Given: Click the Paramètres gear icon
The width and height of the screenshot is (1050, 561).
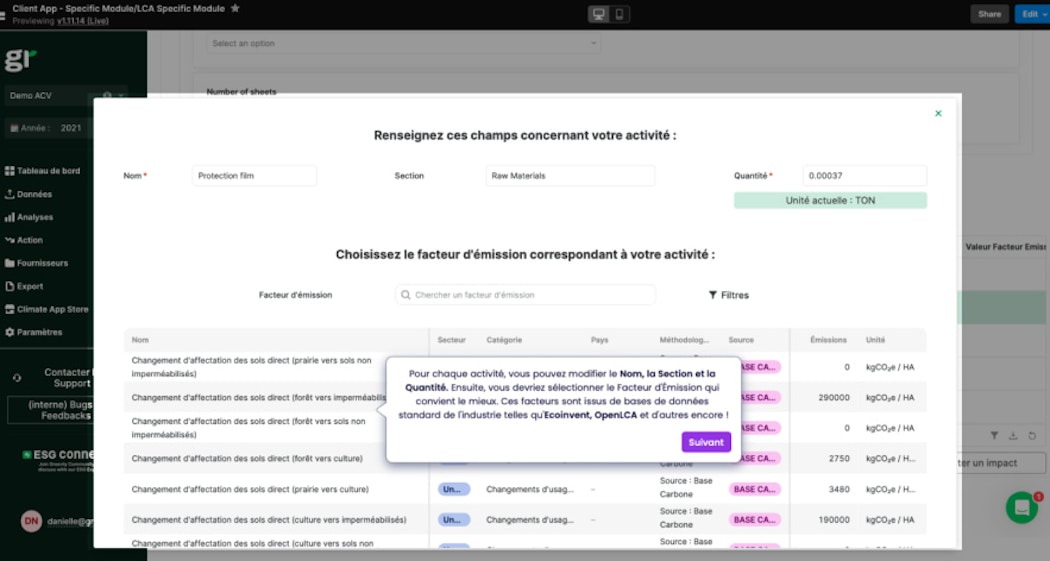Looking at the screenshot, I should coord(9,332).
